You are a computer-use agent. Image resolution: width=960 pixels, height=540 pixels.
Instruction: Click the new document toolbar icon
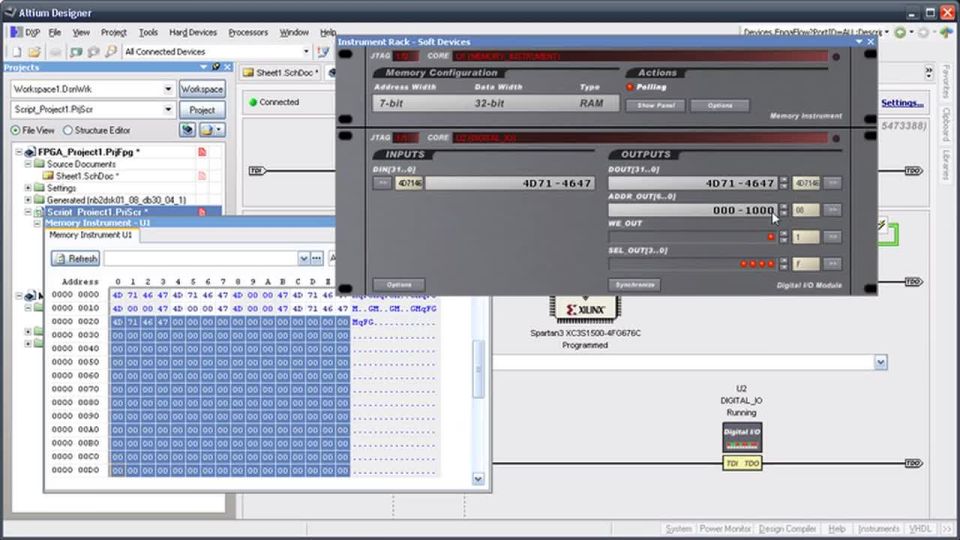point(17,52)
